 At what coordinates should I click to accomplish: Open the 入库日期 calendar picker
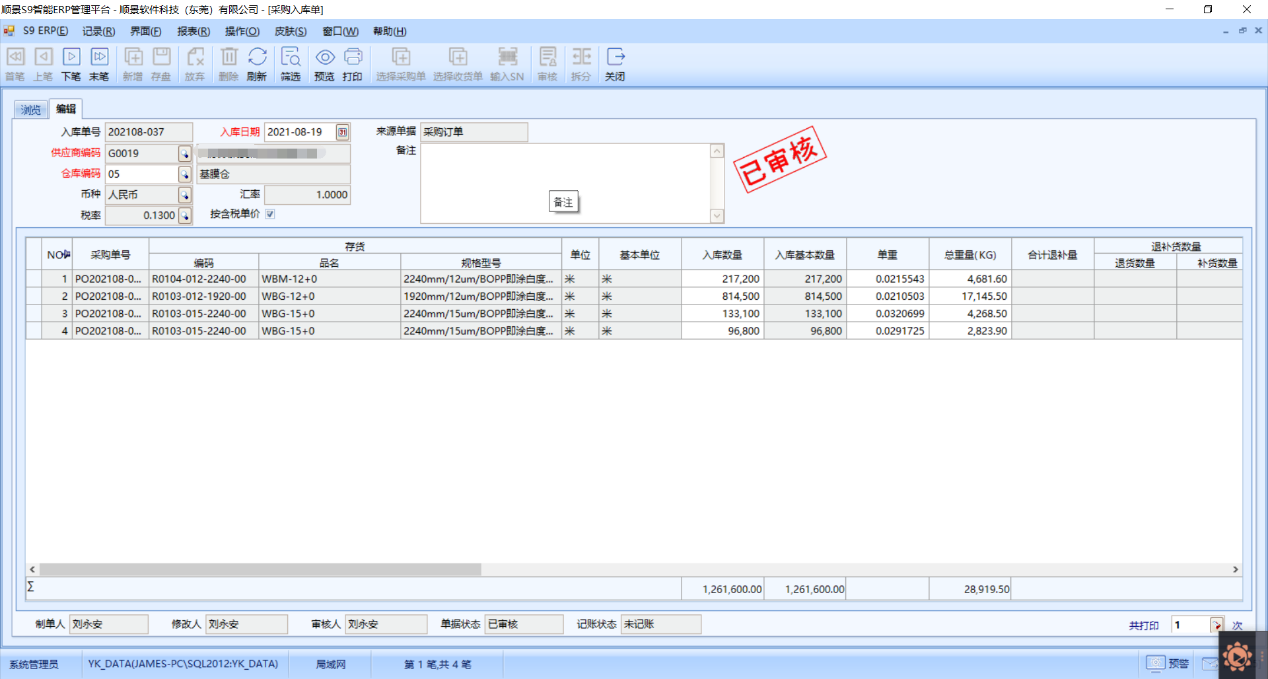point(342,132)
